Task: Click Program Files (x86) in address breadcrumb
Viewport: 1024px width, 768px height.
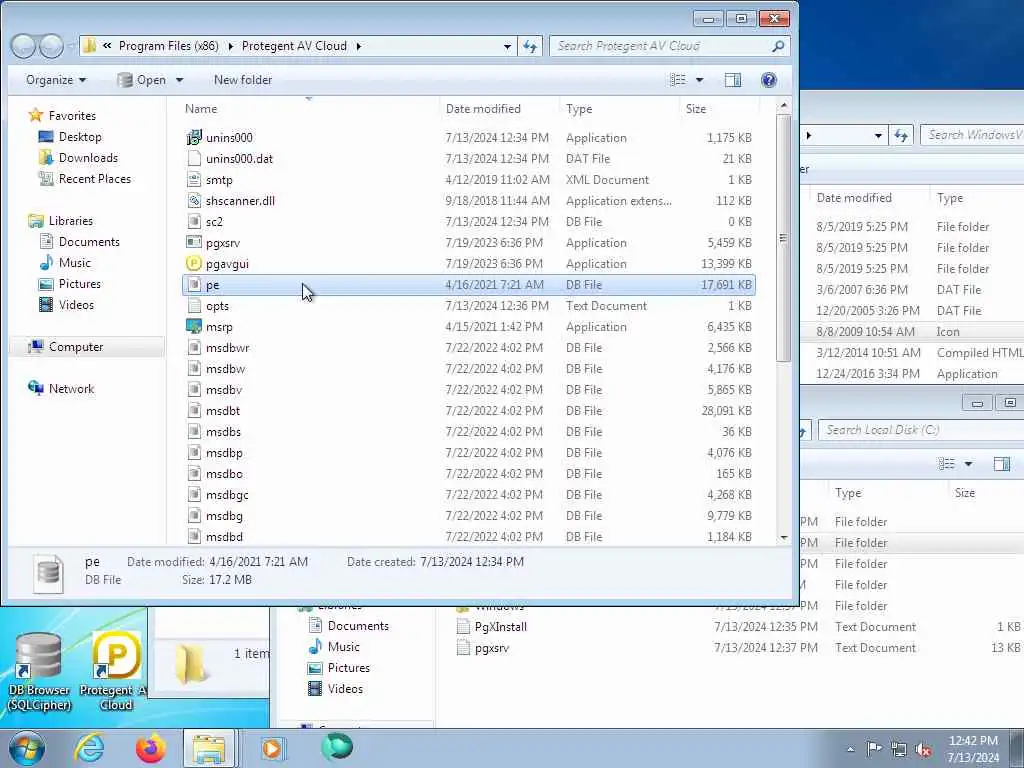Action: click(168, 46)
